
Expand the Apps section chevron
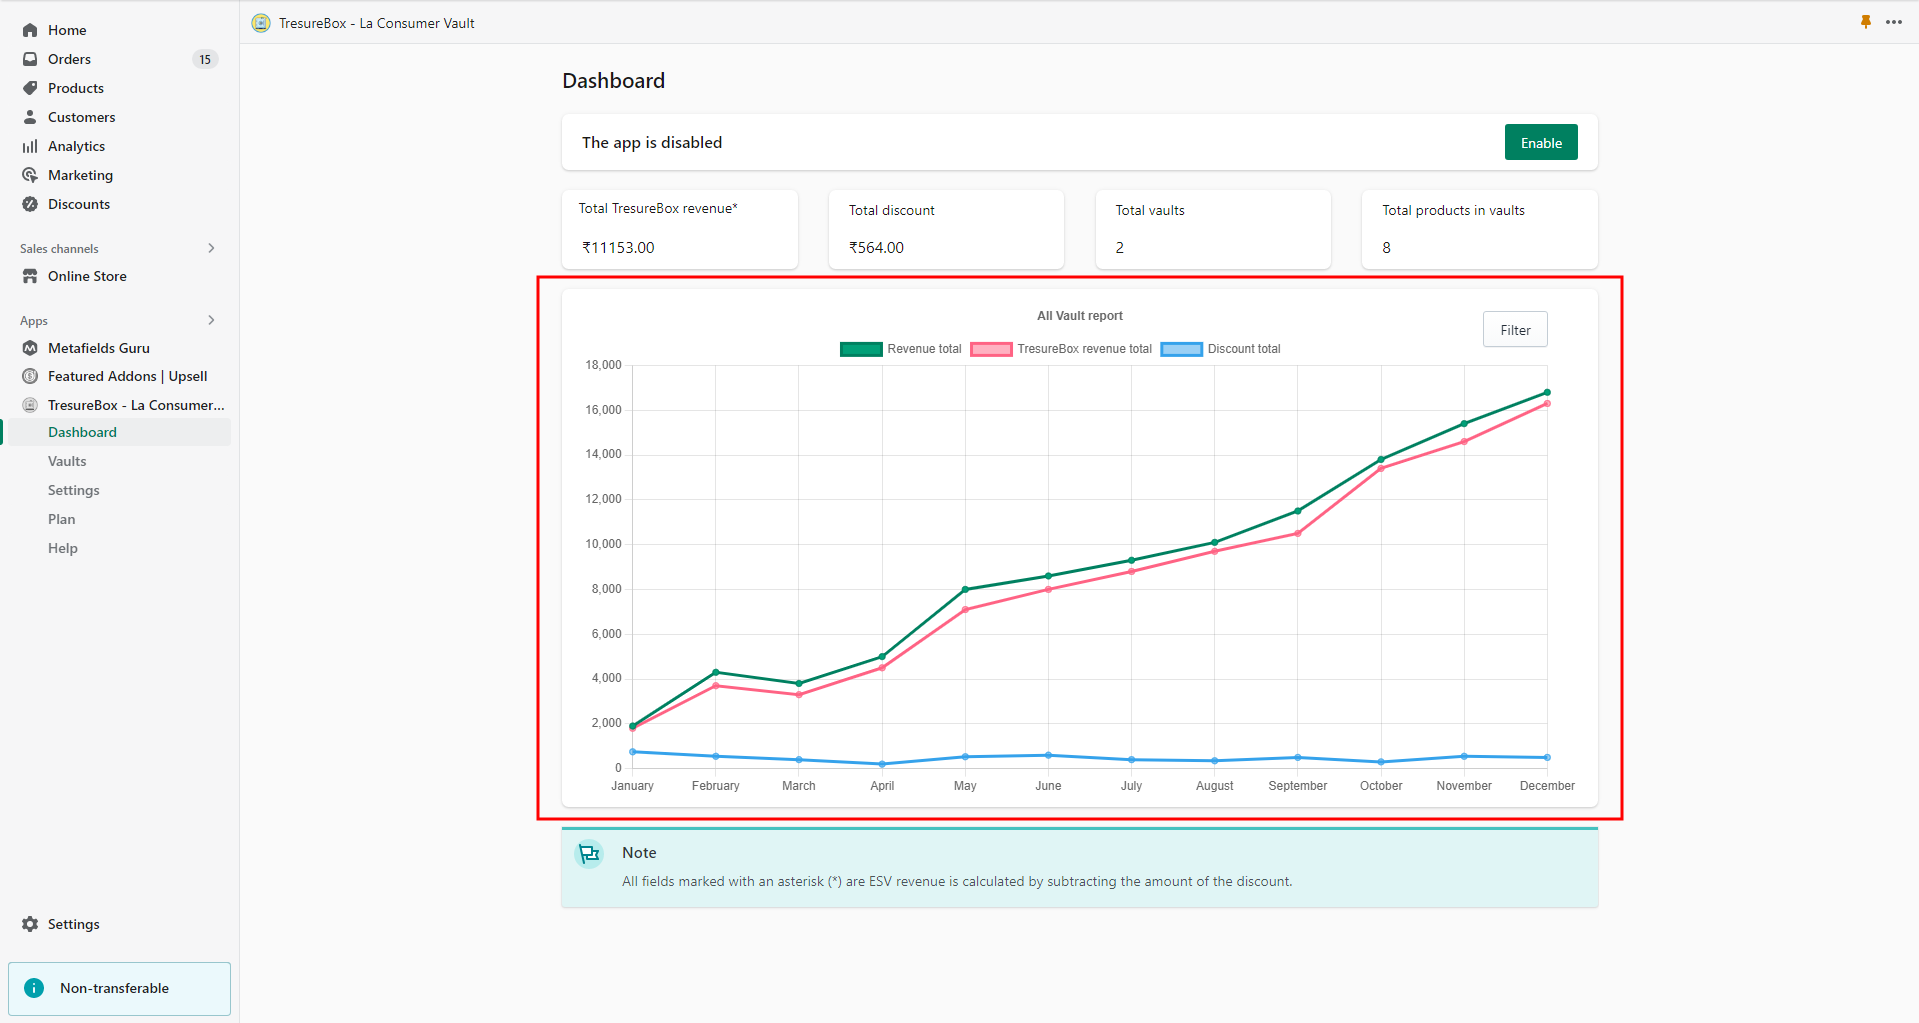[211, 320]
